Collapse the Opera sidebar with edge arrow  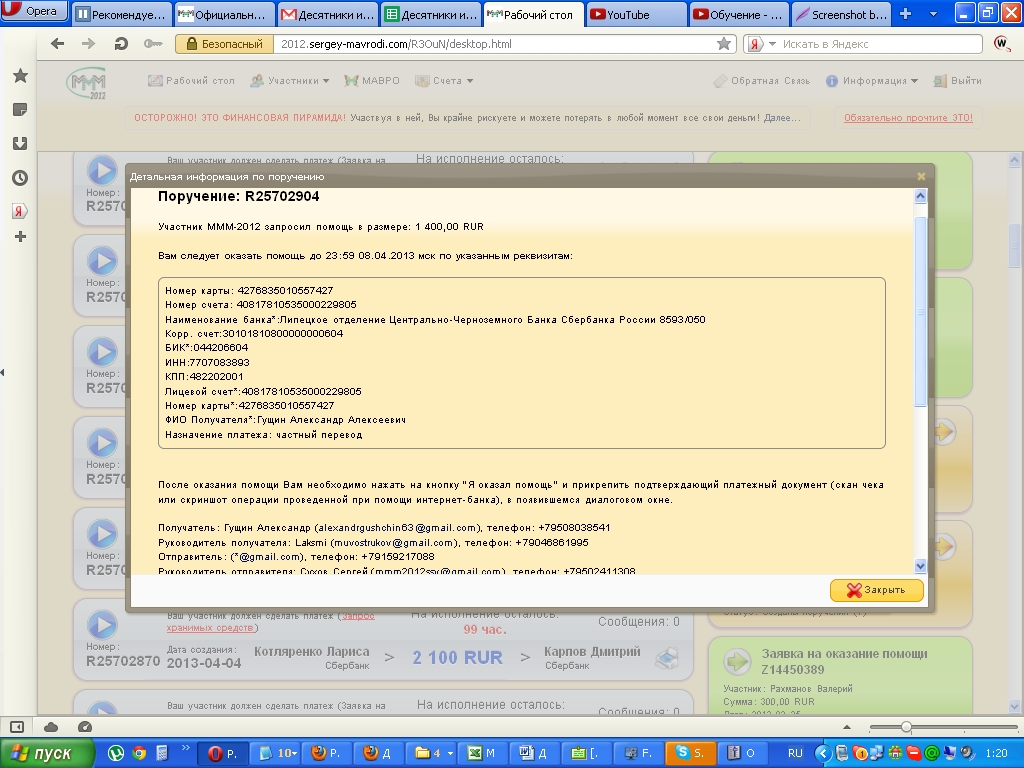click(x=3, y=372)
